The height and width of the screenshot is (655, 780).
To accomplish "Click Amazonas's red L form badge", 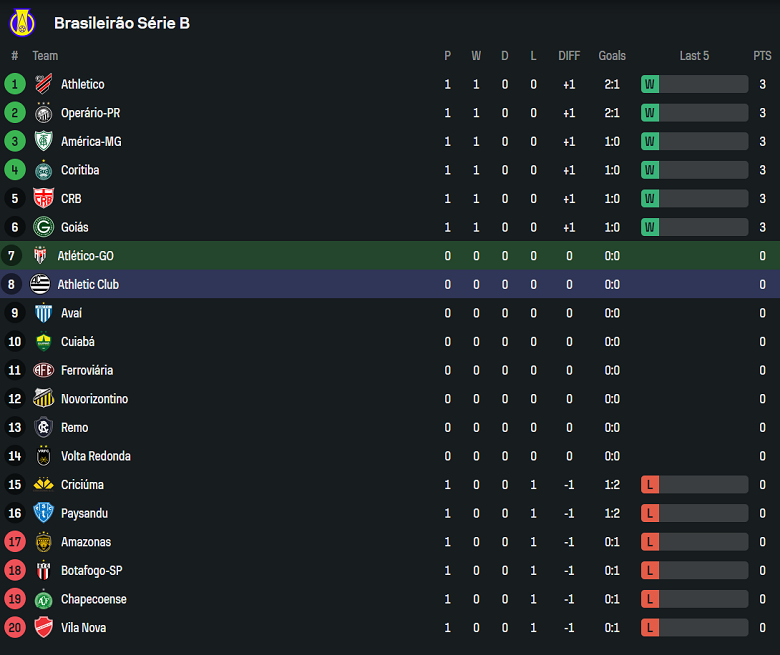I will coord(650,542).
